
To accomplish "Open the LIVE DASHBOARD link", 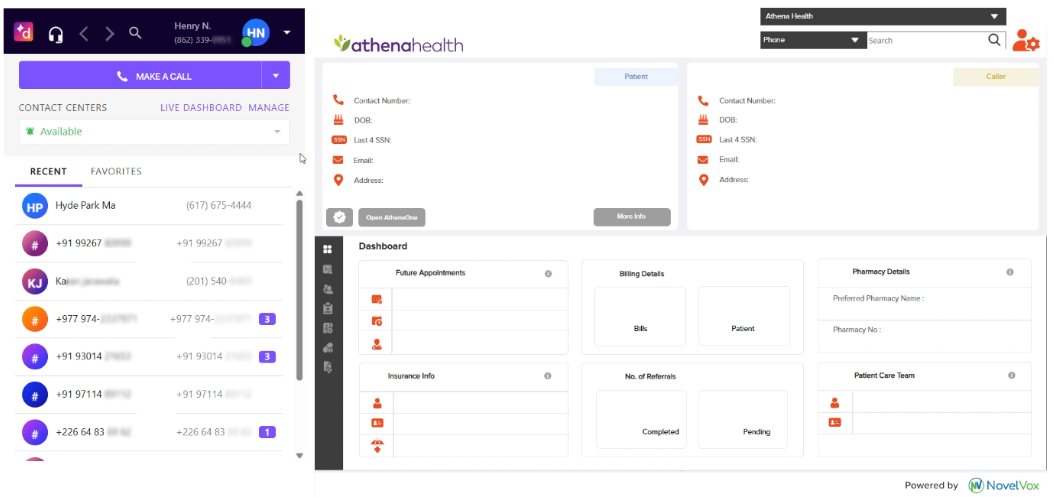I will point(201,108).
